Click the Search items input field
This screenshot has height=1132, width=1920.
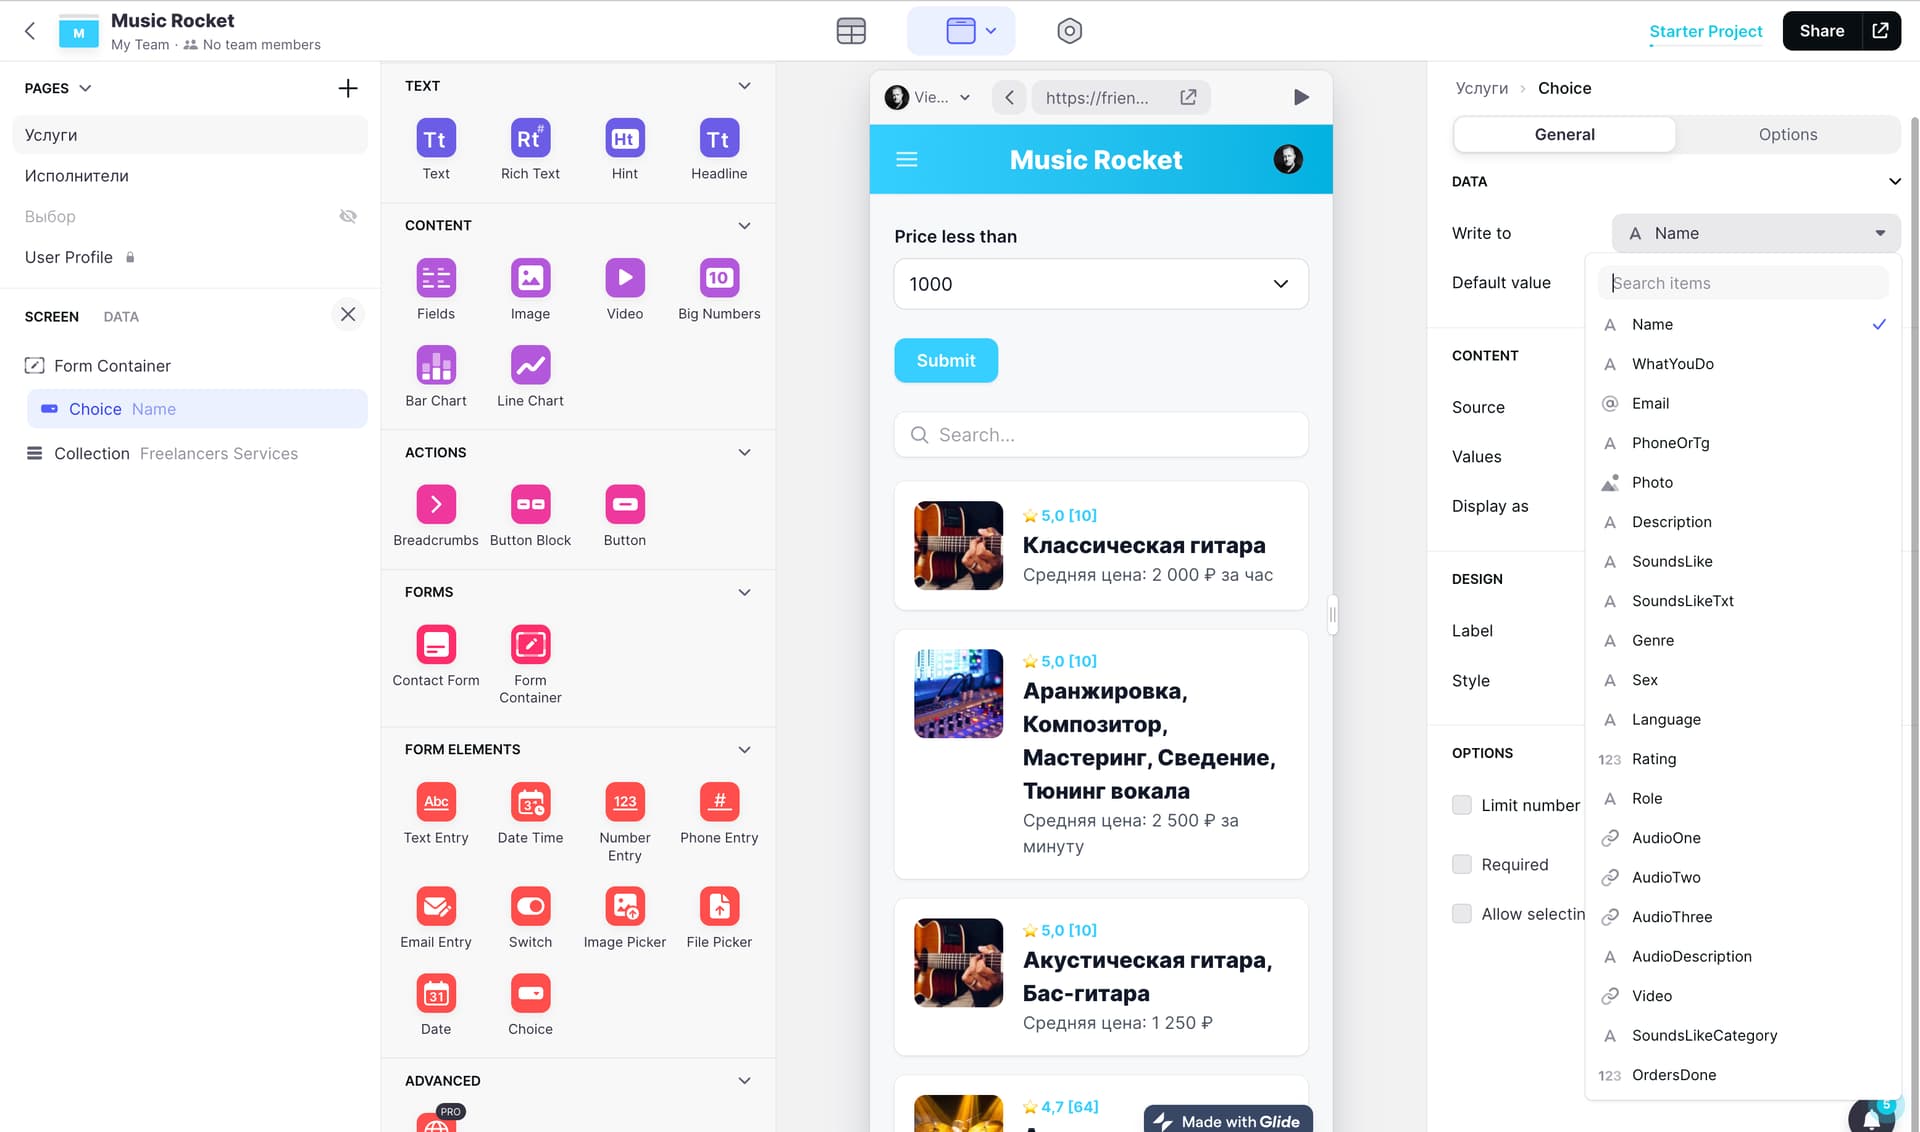1742,283
